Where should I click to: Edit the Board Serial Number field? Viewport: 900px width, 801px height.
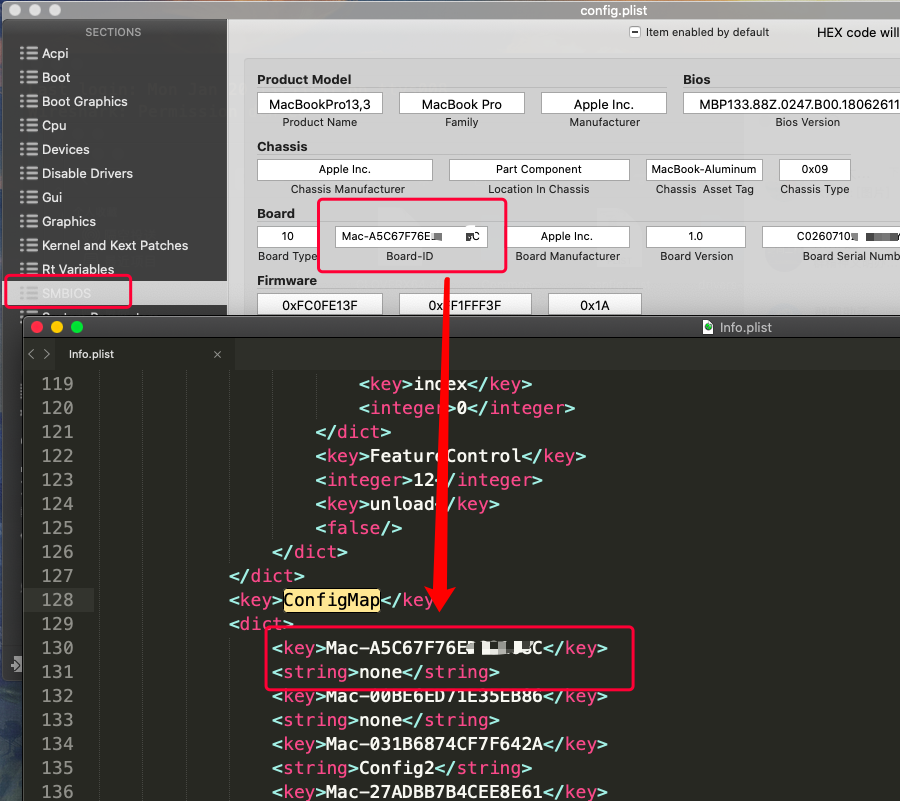(x=831, y=236)
